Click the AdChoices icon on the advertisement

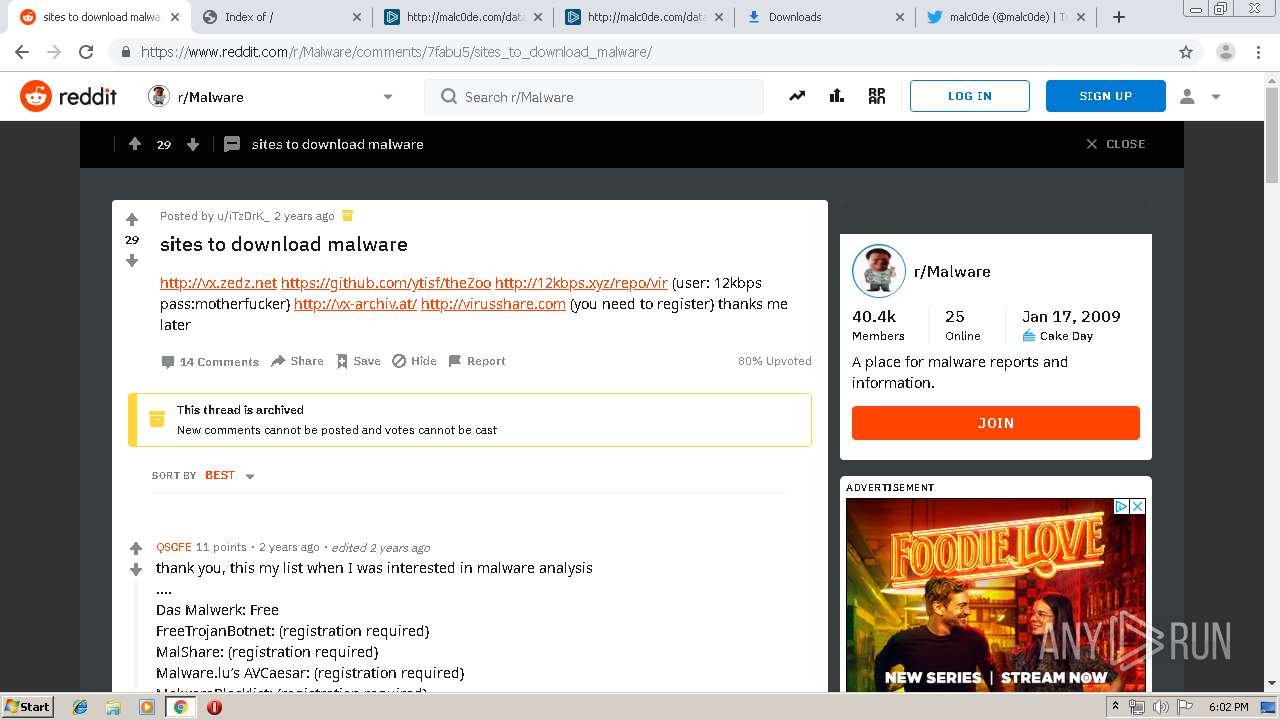1122,507
